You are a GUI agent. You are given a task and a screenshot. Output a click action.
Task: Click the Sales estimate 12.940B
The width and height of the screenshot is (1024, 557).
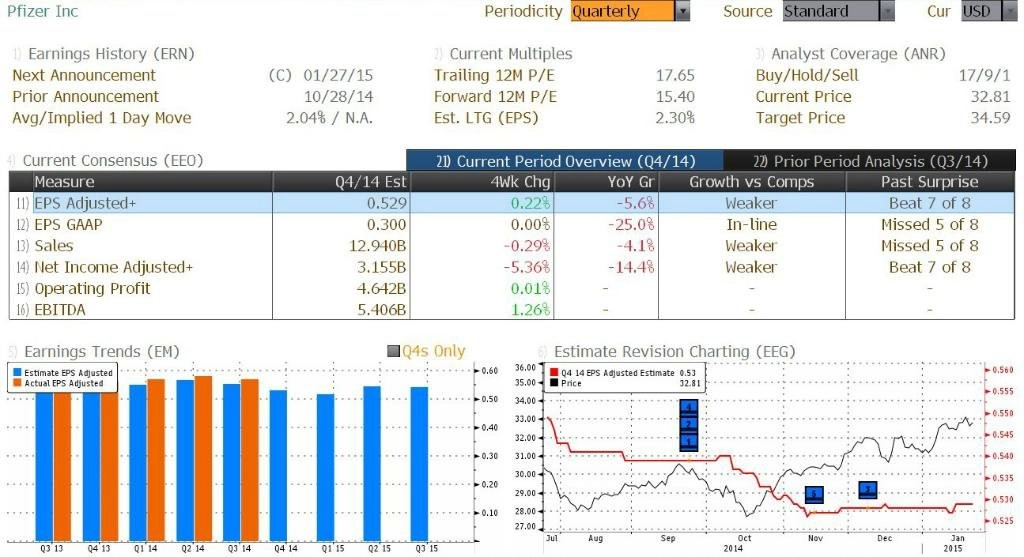pyautogui.click(x=377, y=246)
